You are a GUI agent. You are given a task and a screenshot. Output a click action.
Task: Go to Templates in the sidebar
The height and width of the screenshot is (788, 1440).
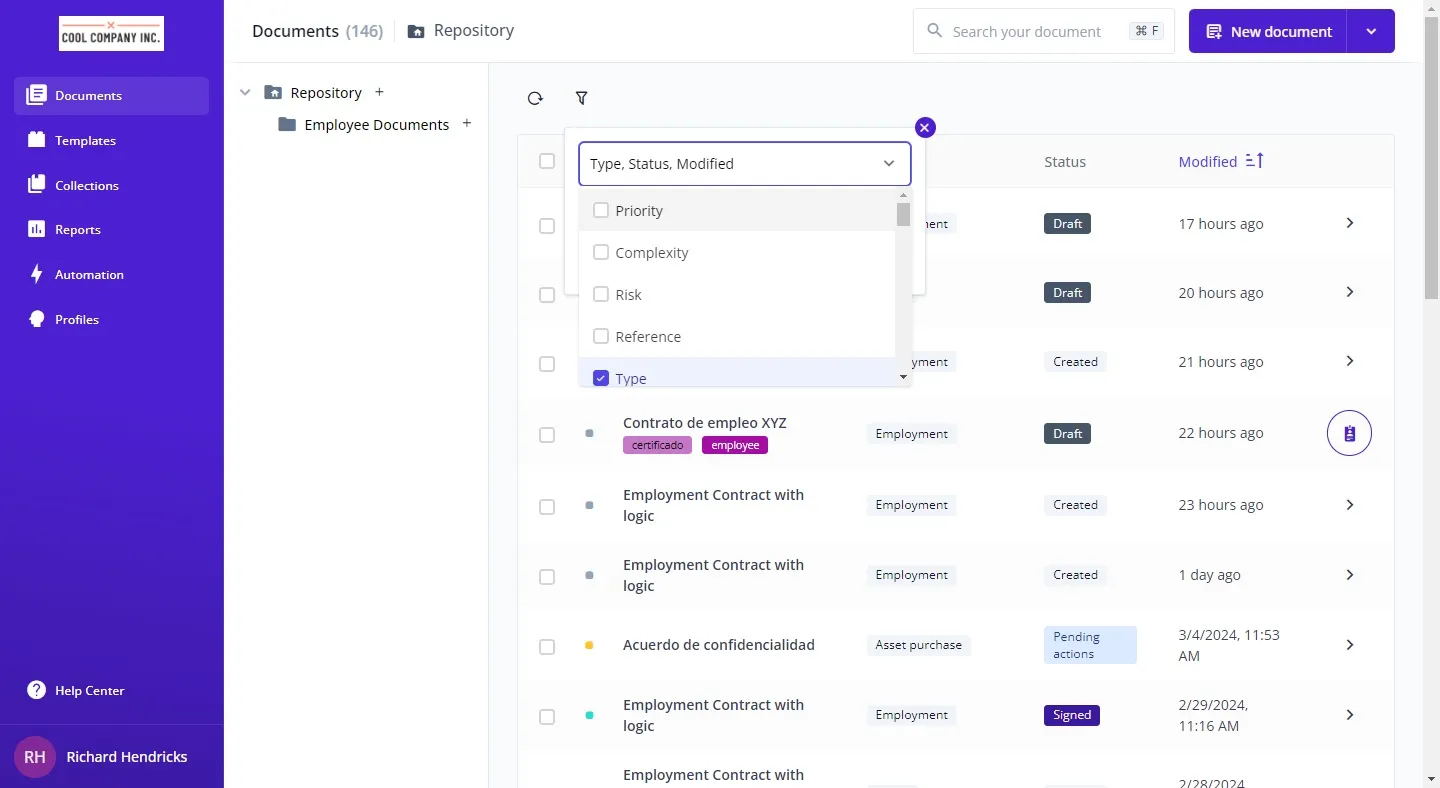point(85,141)
